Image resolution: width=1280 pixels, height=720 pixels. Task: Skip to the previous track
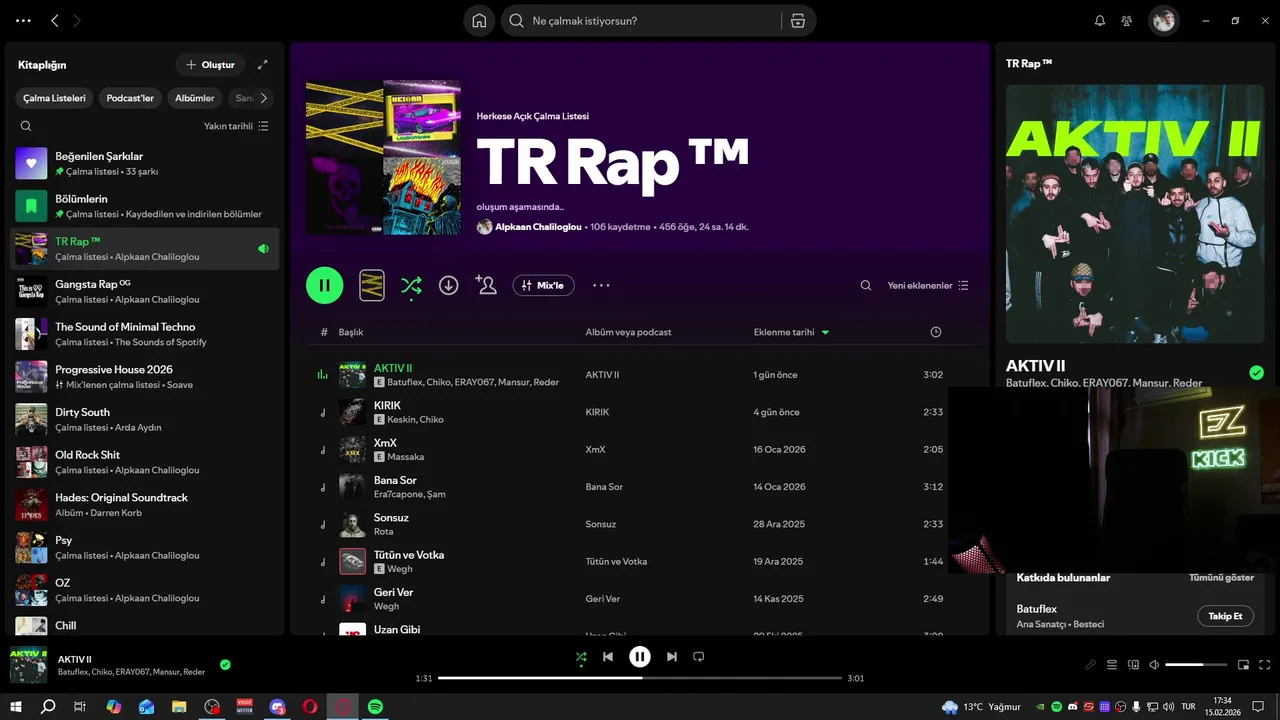pyautogui.click(x=608, y=657)
